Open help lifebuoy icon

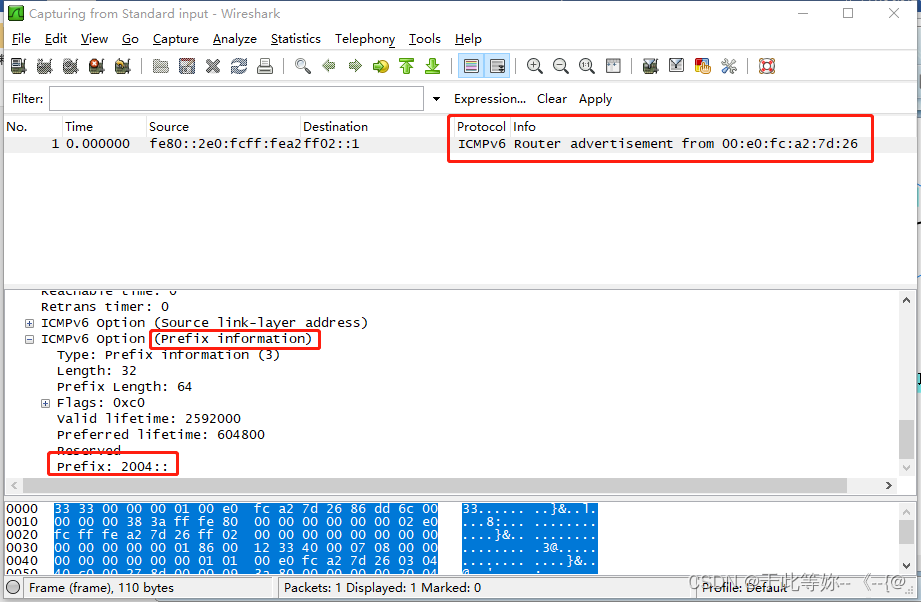[x=767, y=66]
